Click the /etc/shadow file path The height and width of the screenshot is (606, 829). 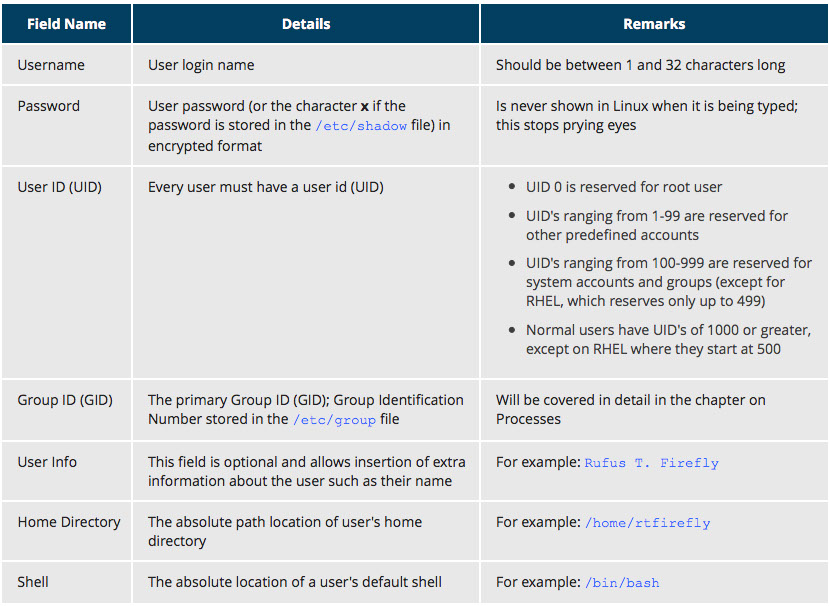pos(362,127)
